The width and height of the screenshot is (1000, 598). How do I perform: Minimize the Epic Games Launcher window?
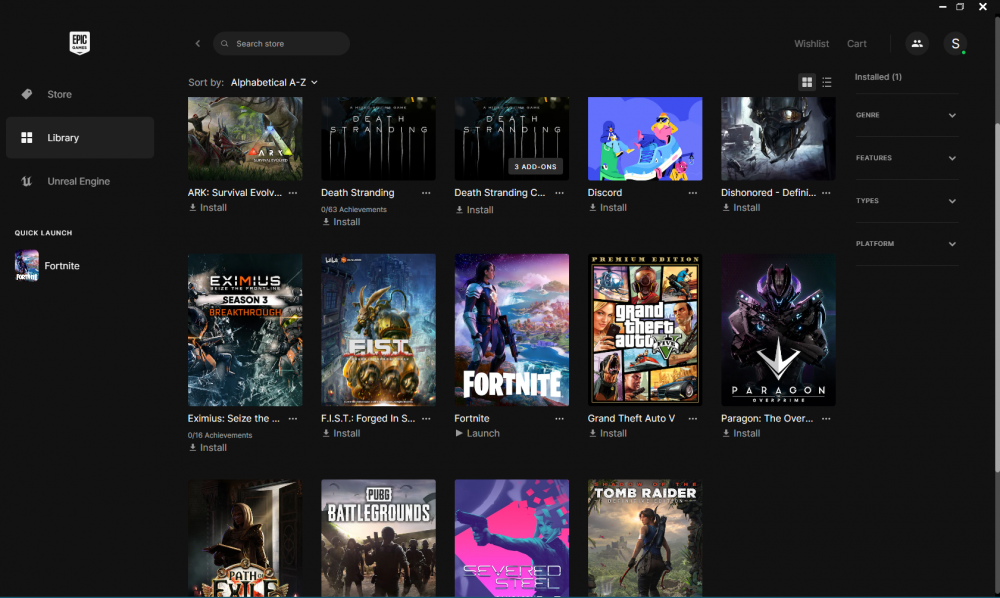[x=942, y=6]
